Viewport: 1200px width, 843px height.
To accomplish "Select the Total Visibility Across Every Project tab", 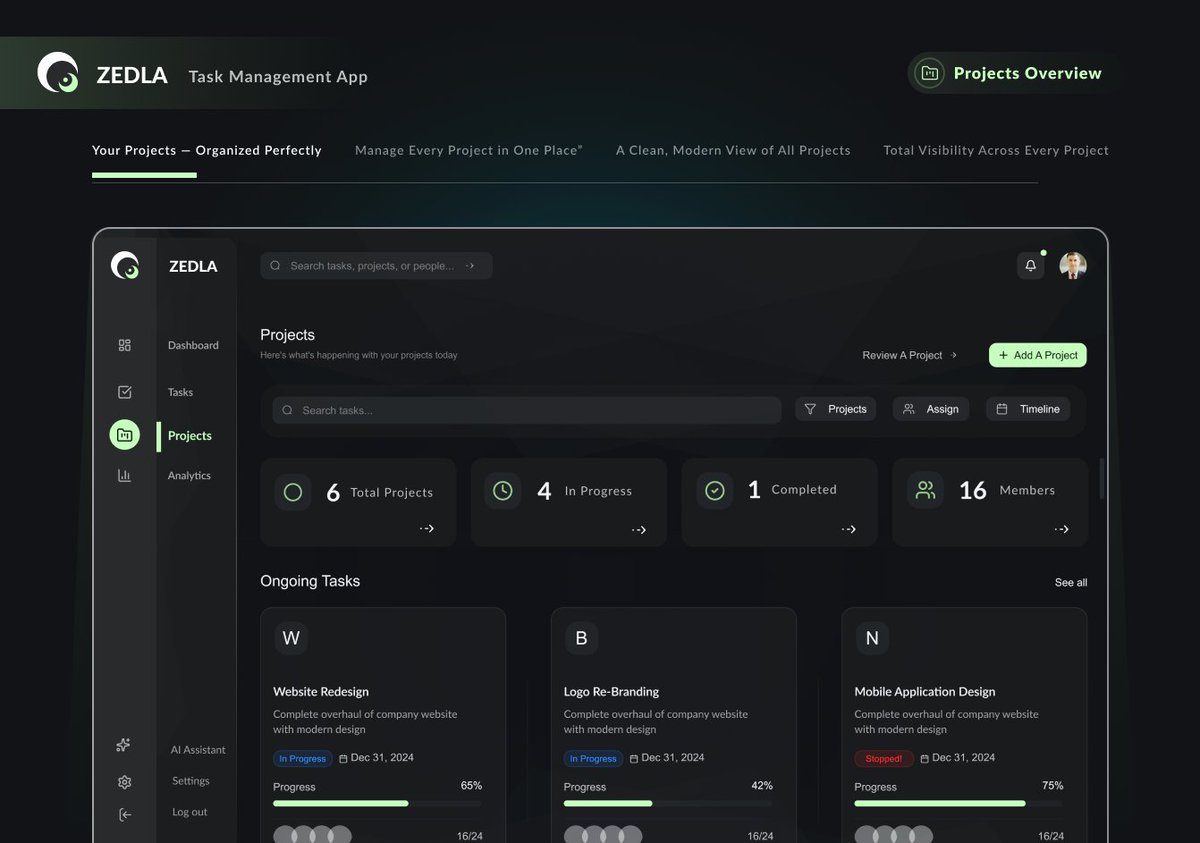I will tap(995, 149).
